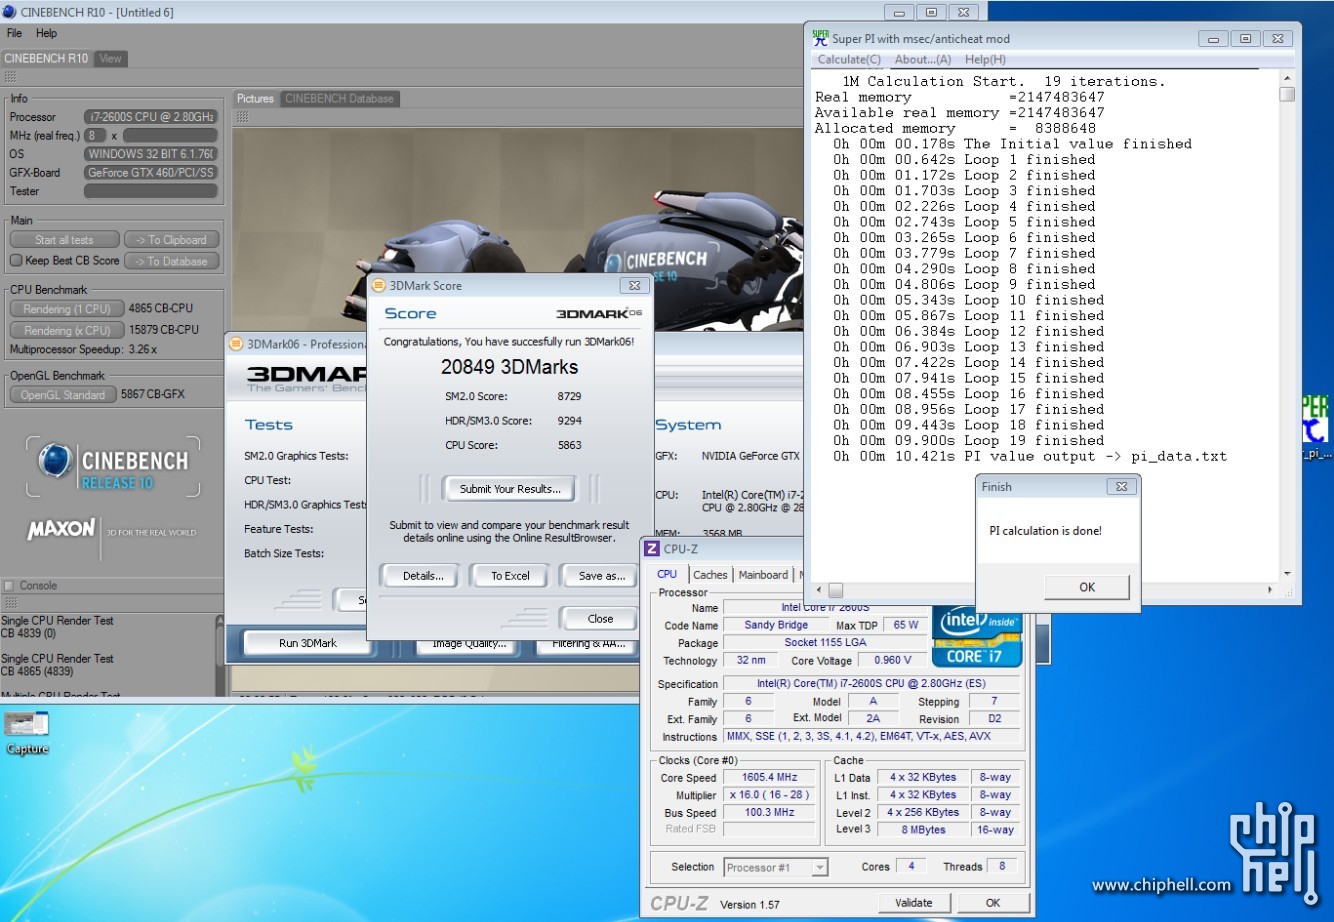Open the File menu in Cinebench

[15, 33]
